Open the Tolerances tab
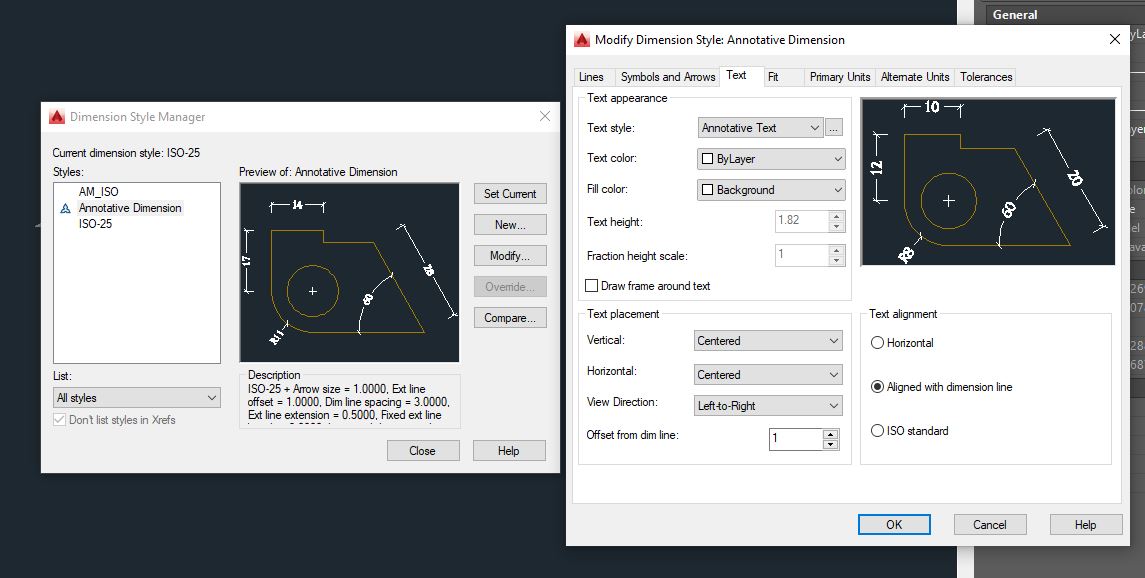 pyautogui.click(x=984, y=76)
